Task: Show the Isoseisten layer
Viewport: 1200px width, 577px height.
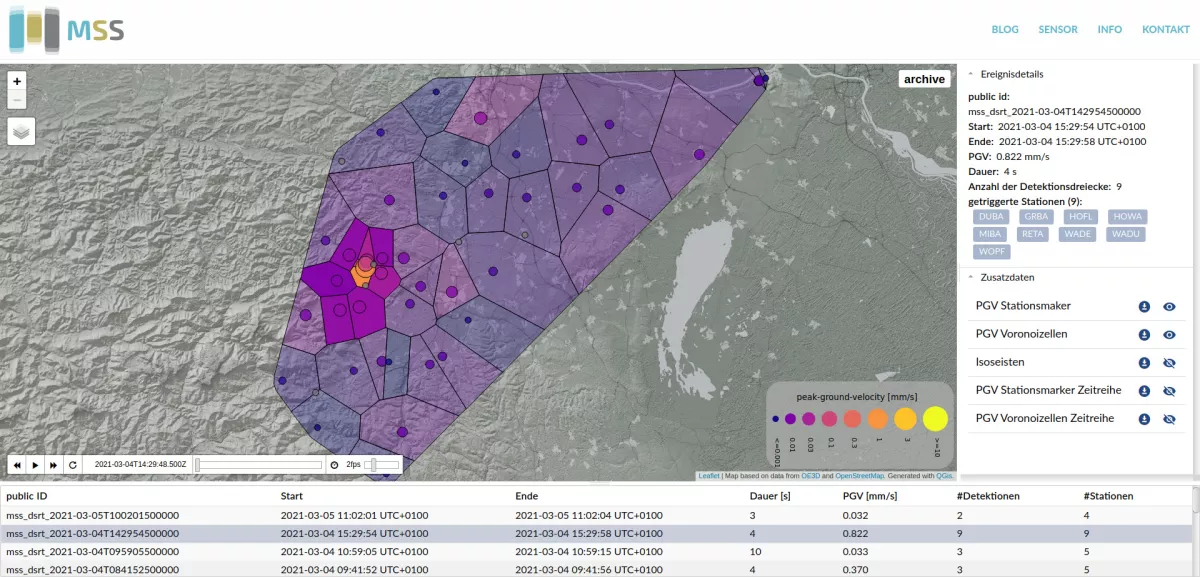Action: pyautogui.click(x=1169, y=363)
